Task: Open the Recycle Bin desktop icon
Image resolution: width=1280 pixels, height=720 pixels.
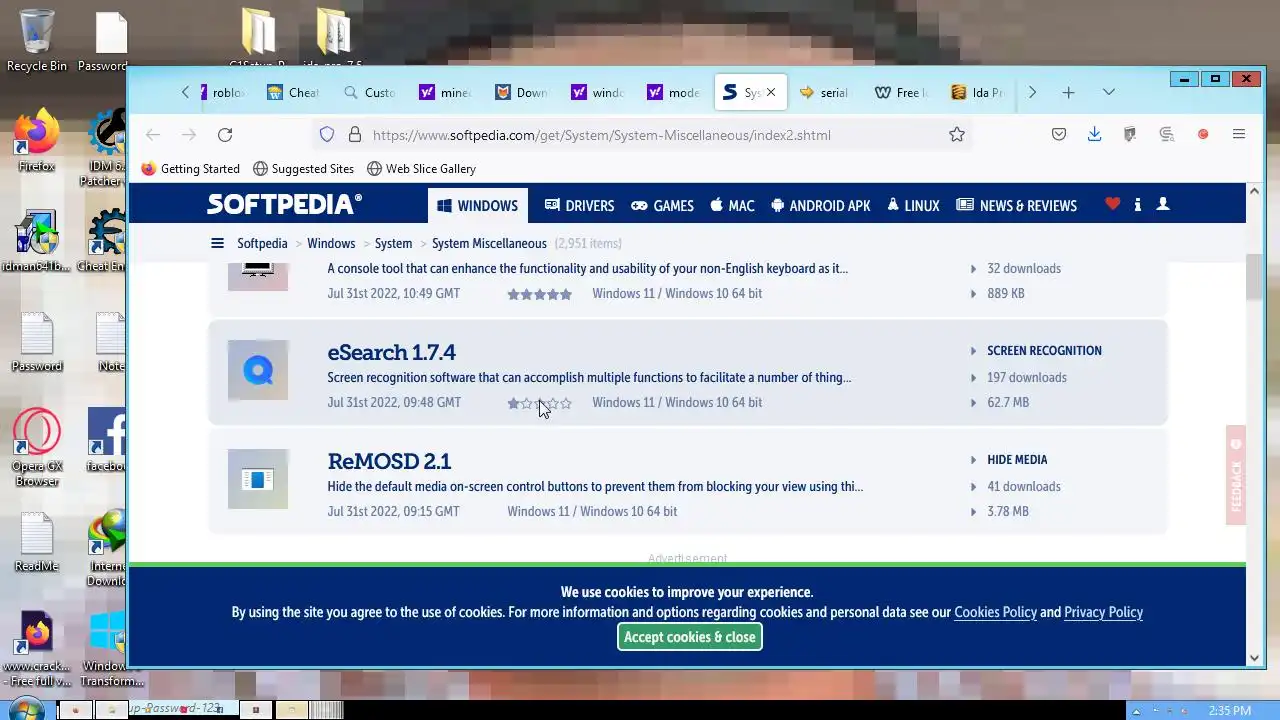Action: (x=37, y=40)
